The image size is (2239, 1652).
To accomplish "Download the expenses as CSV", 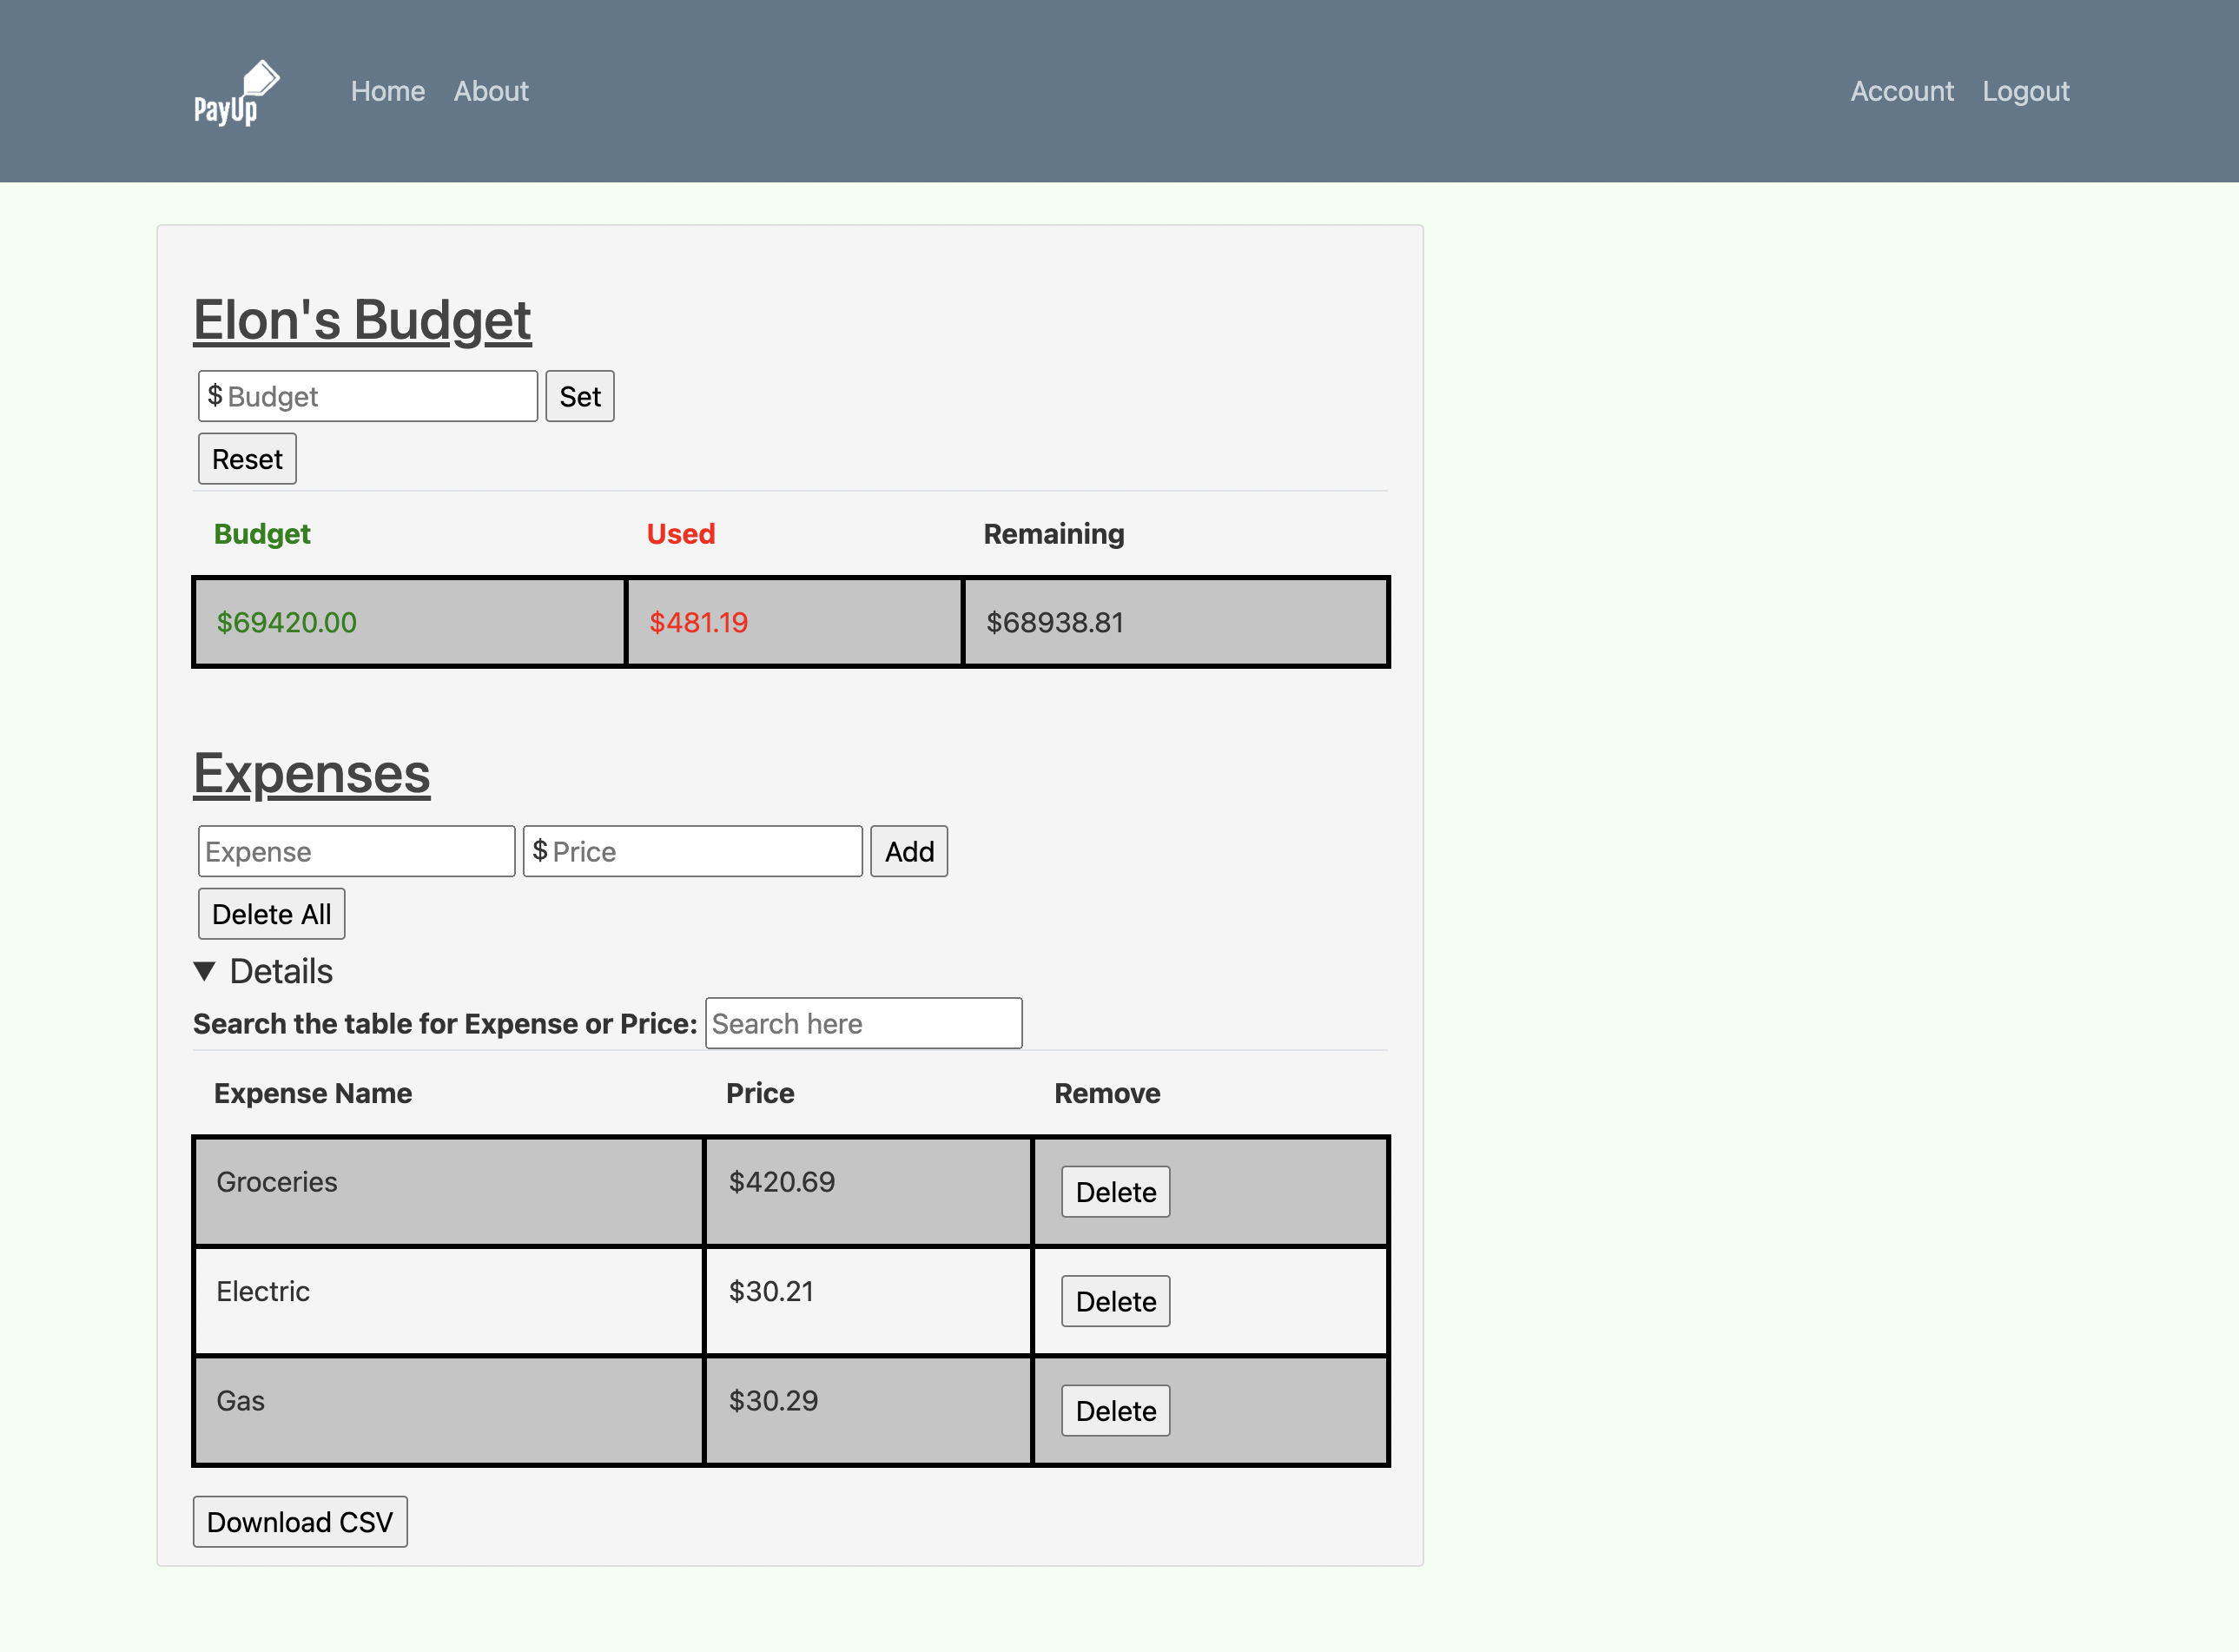I will tap(300, 1521).
